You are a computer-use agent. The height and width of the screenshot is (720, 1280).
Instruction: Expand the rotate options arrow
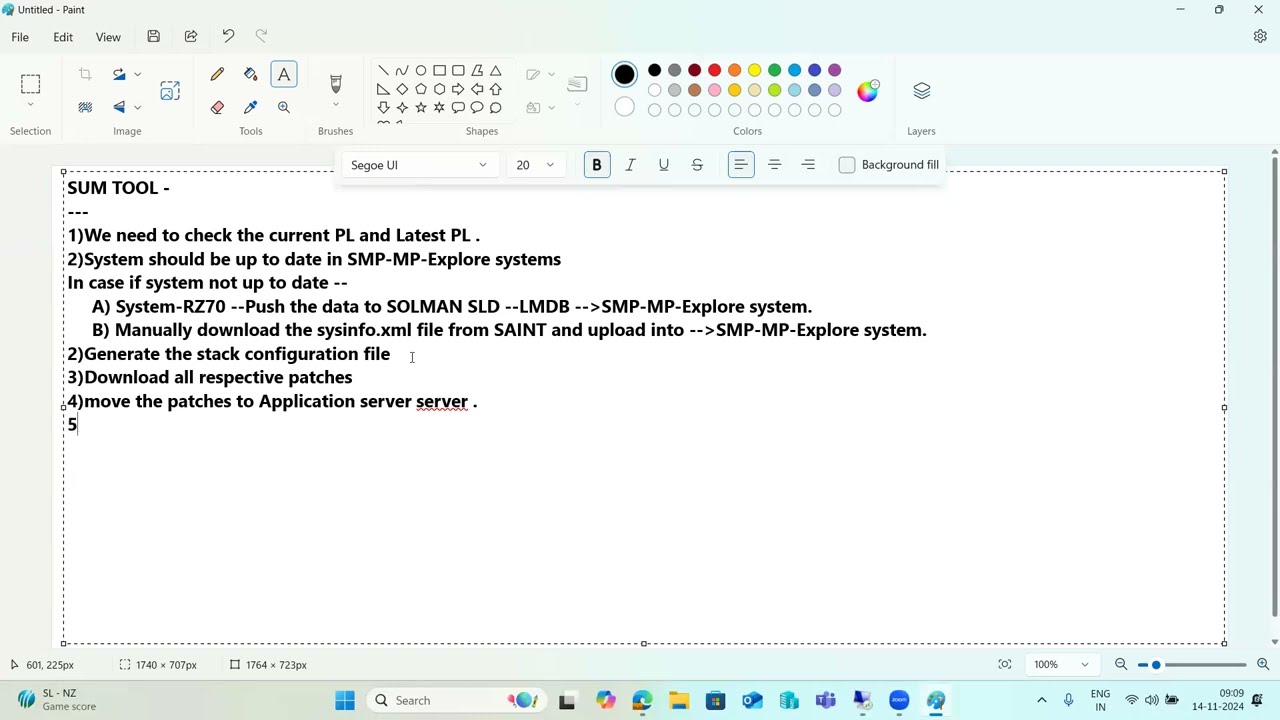(138, 74)
